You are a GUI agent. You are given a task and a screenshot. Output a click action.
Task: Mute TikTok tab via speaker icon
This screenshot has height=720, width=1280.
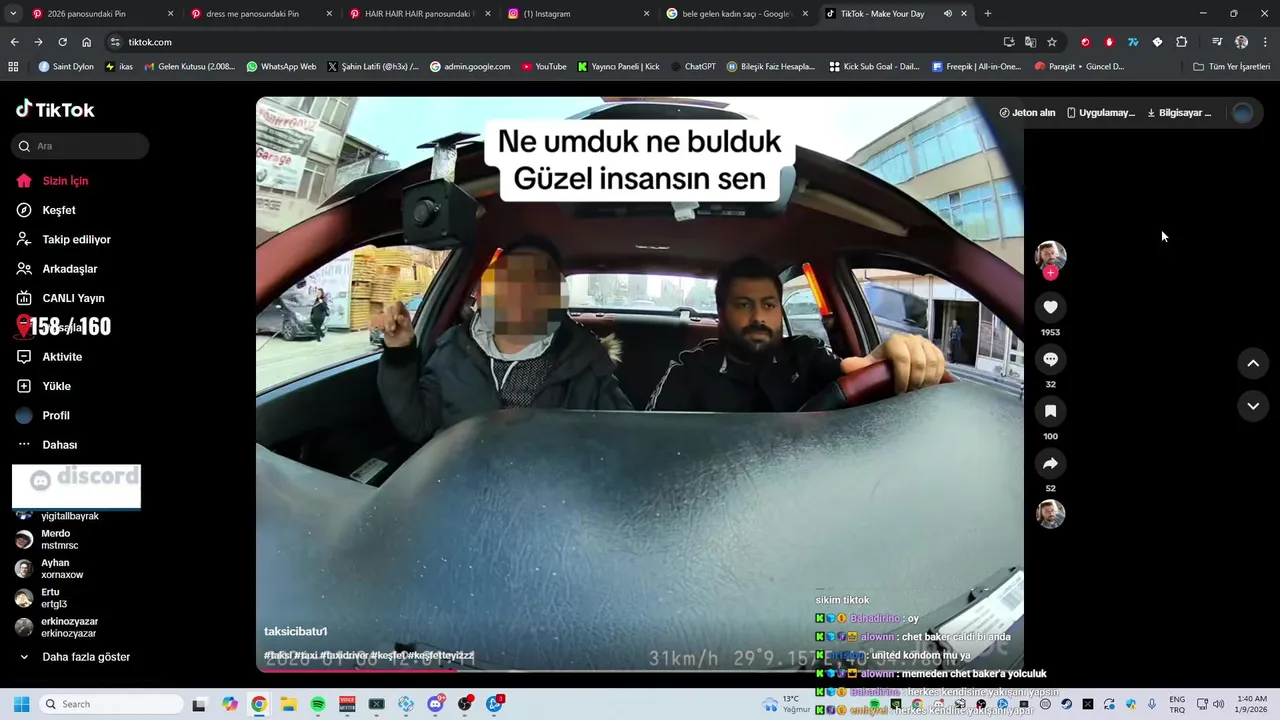pyautogui.click(x=947, y=14)
